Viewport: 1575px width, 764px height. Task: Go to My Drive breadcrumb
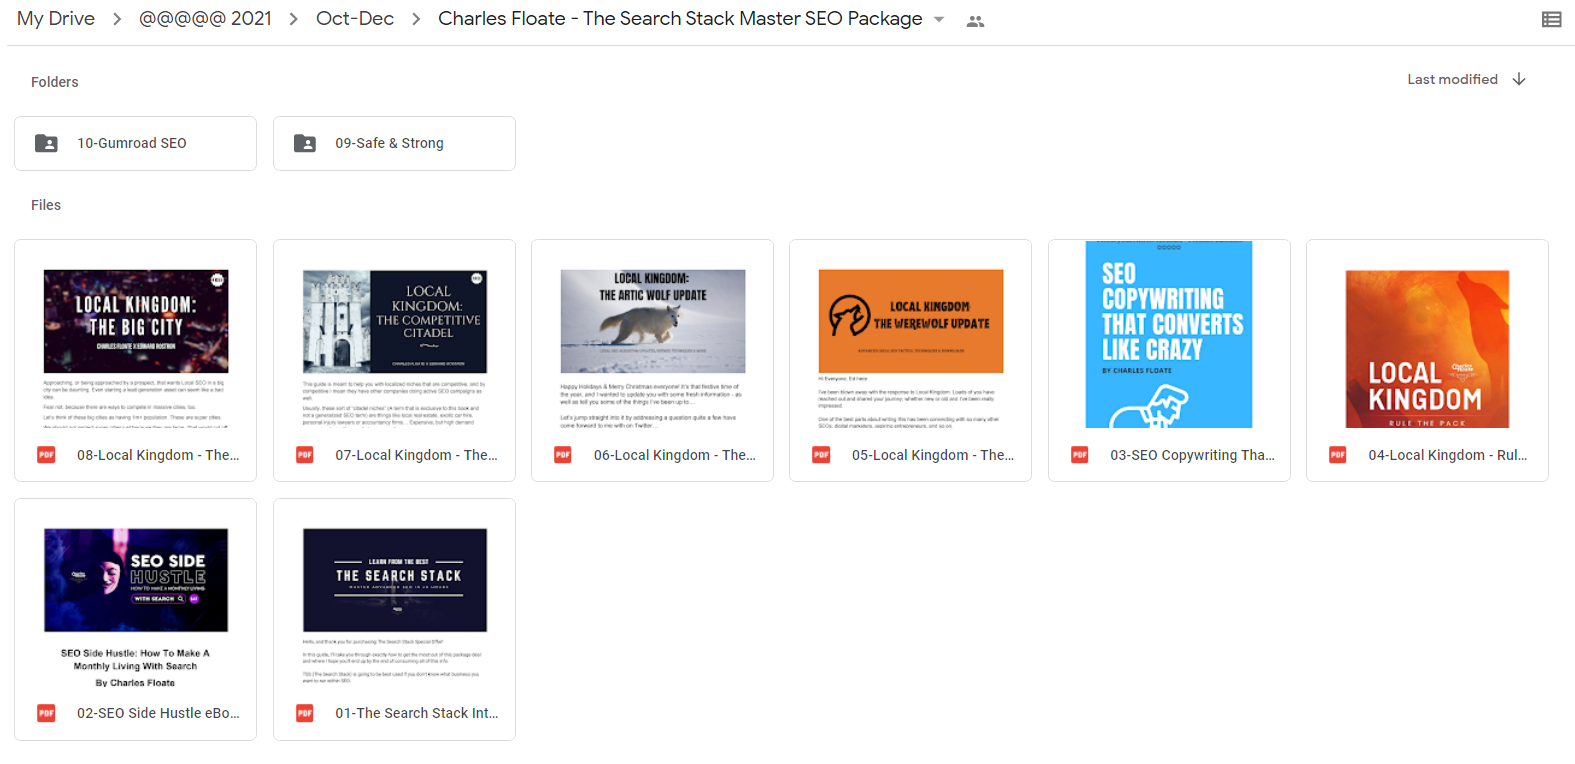click(56, 19)
